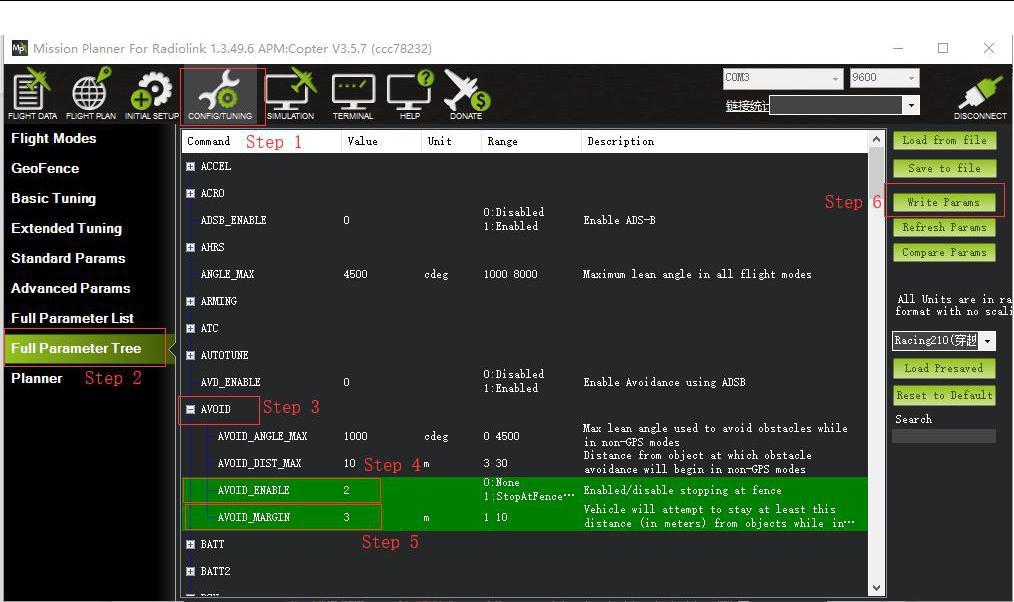Select Basic Tuning in sidebar
The width and height of the screenshot is (1014, 602).
(x=53, y=199)
